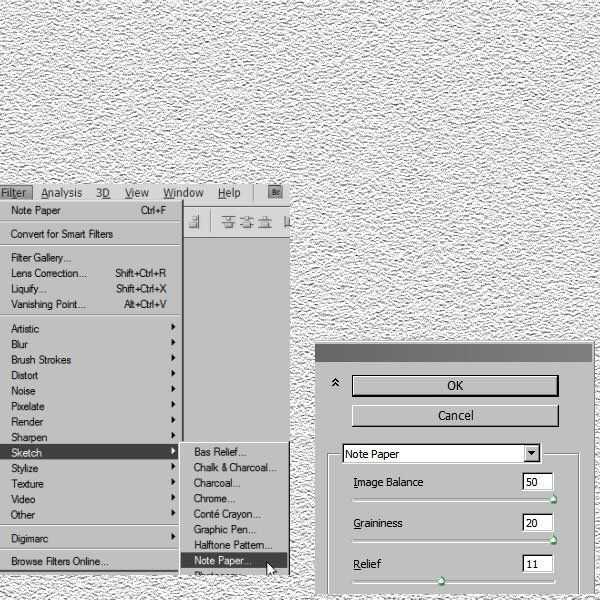Select the Halftone Pattern filter
600x600 pixels.
coord(234,545)
